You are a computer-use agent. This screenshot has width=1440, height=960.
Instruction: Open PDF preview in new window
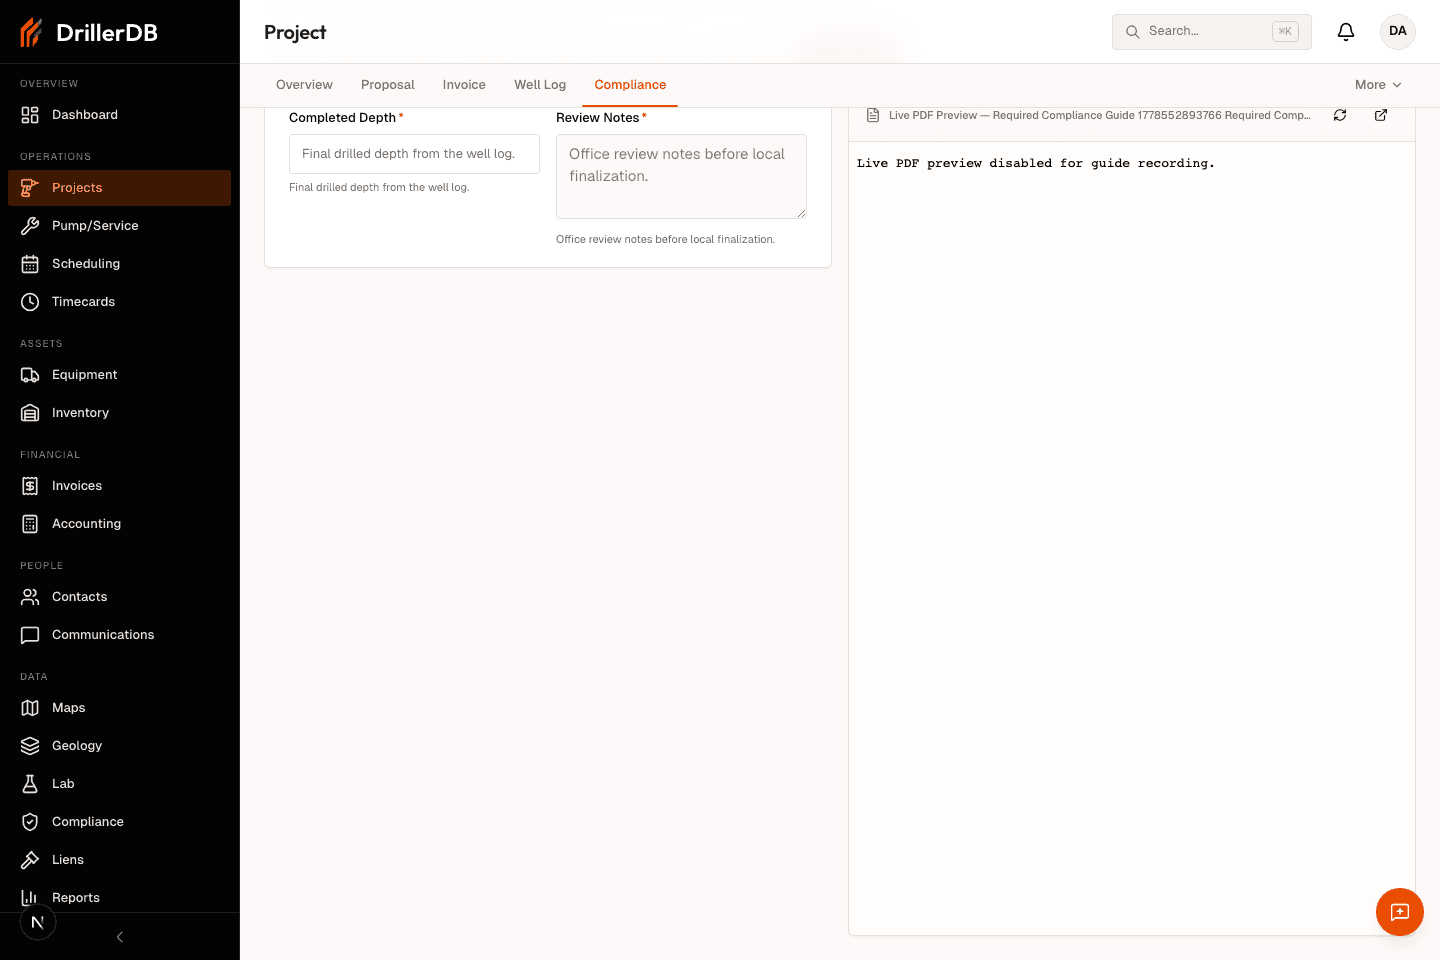click(x=1381, y=115)
